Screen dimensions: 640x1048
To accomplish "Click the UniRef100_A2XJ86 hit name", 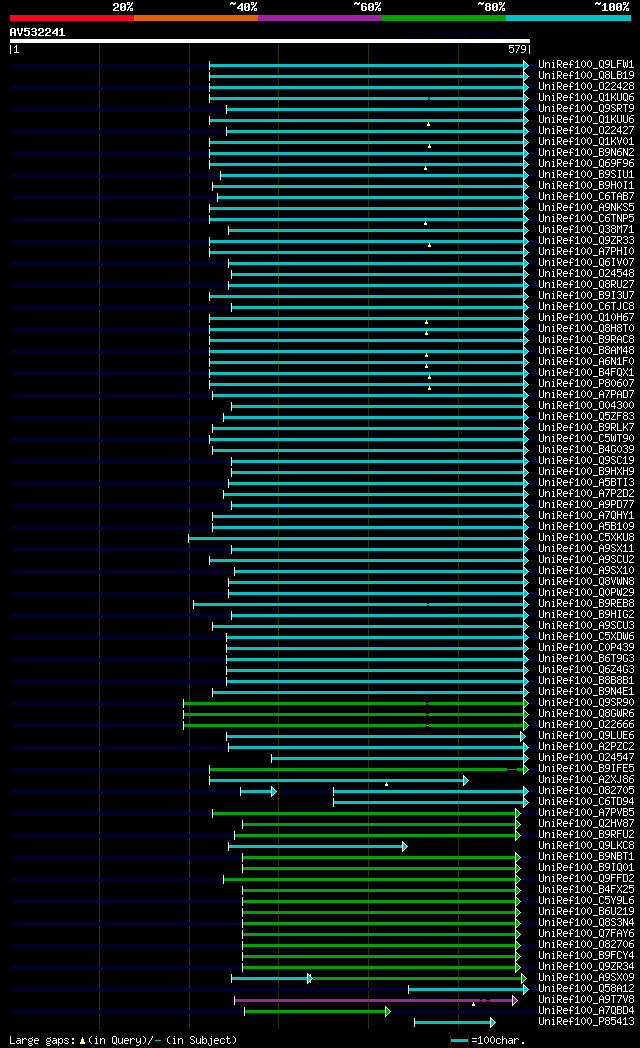I will pos(586,780).
